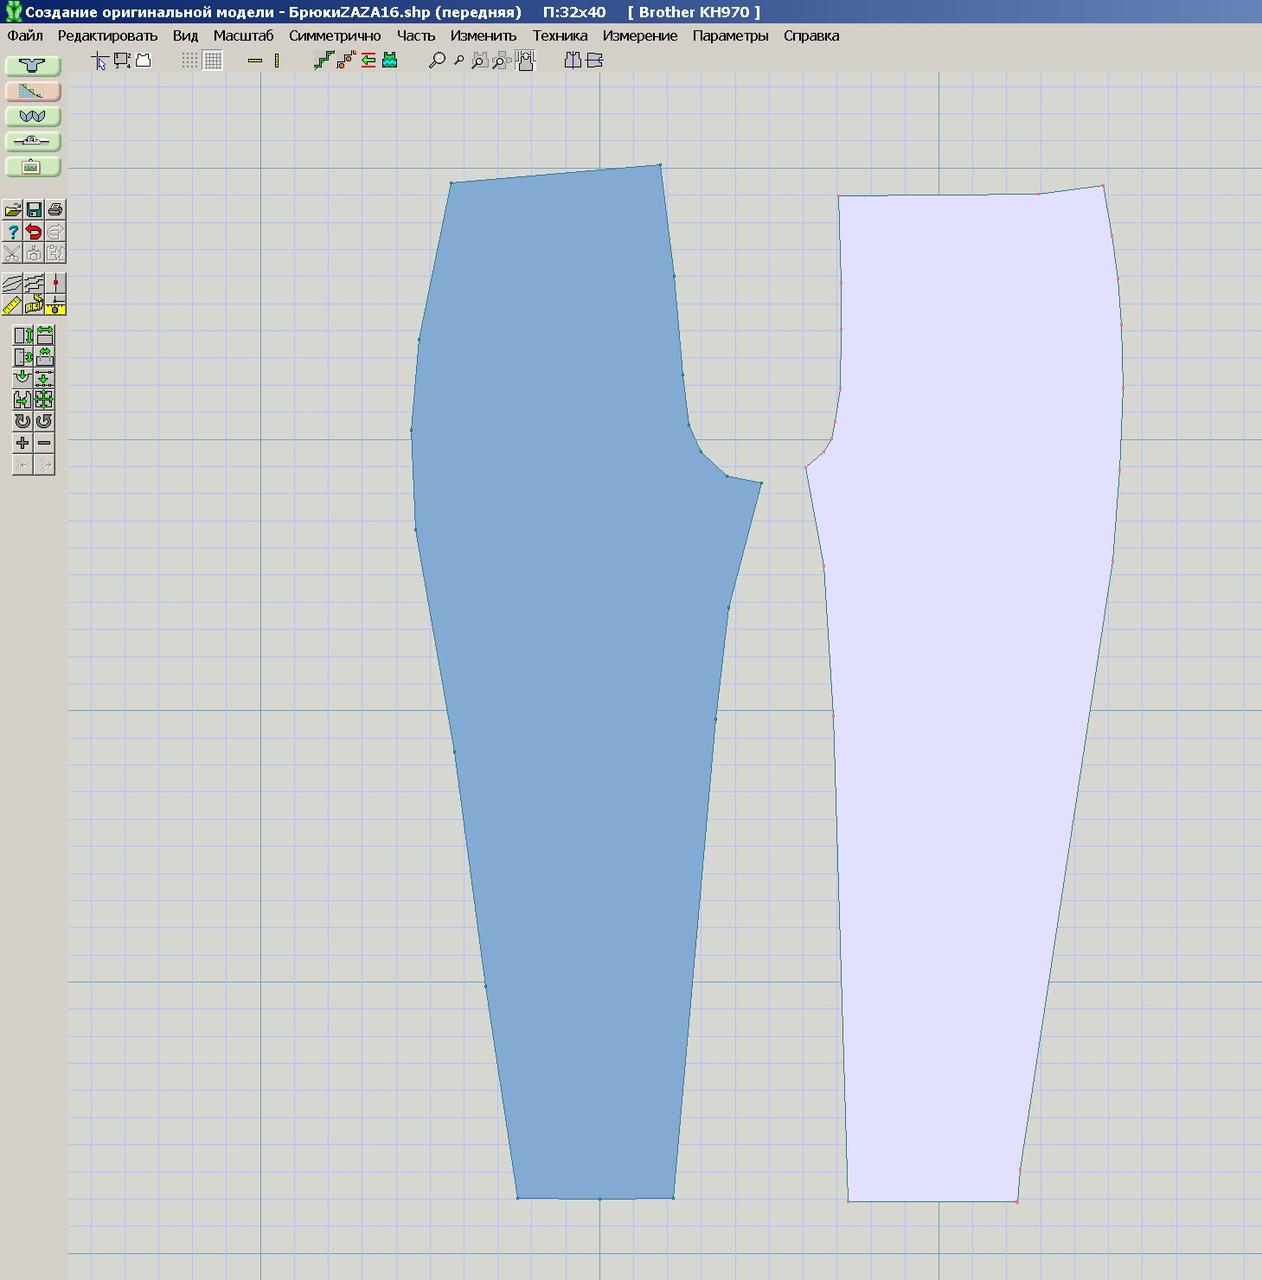Open the Файл menu
Screen dimensions: 1262x1280
[x=25, y=36]
